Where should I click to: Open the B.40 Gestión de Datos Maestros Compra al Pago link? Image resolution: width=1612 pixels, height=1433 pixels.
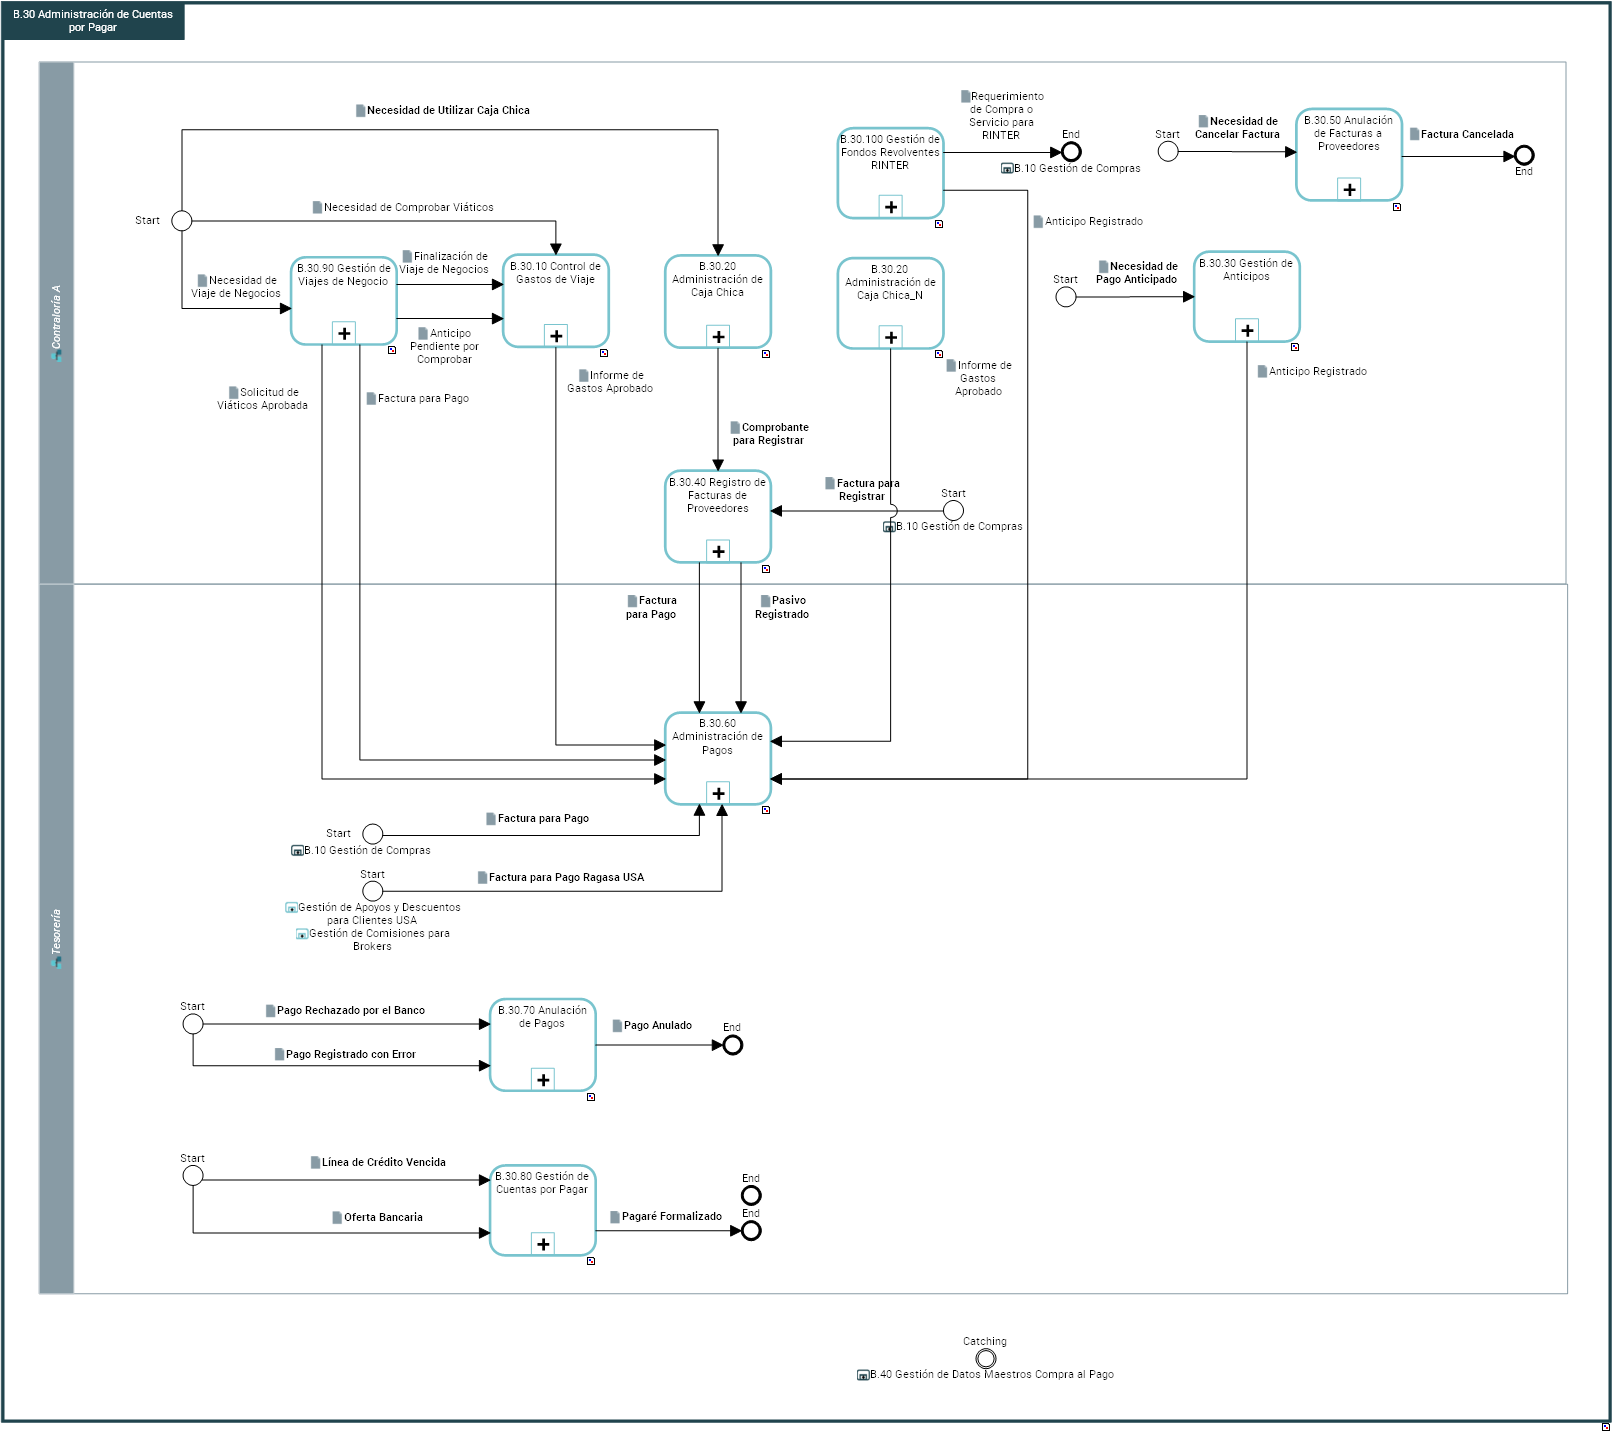[986, 1375]
